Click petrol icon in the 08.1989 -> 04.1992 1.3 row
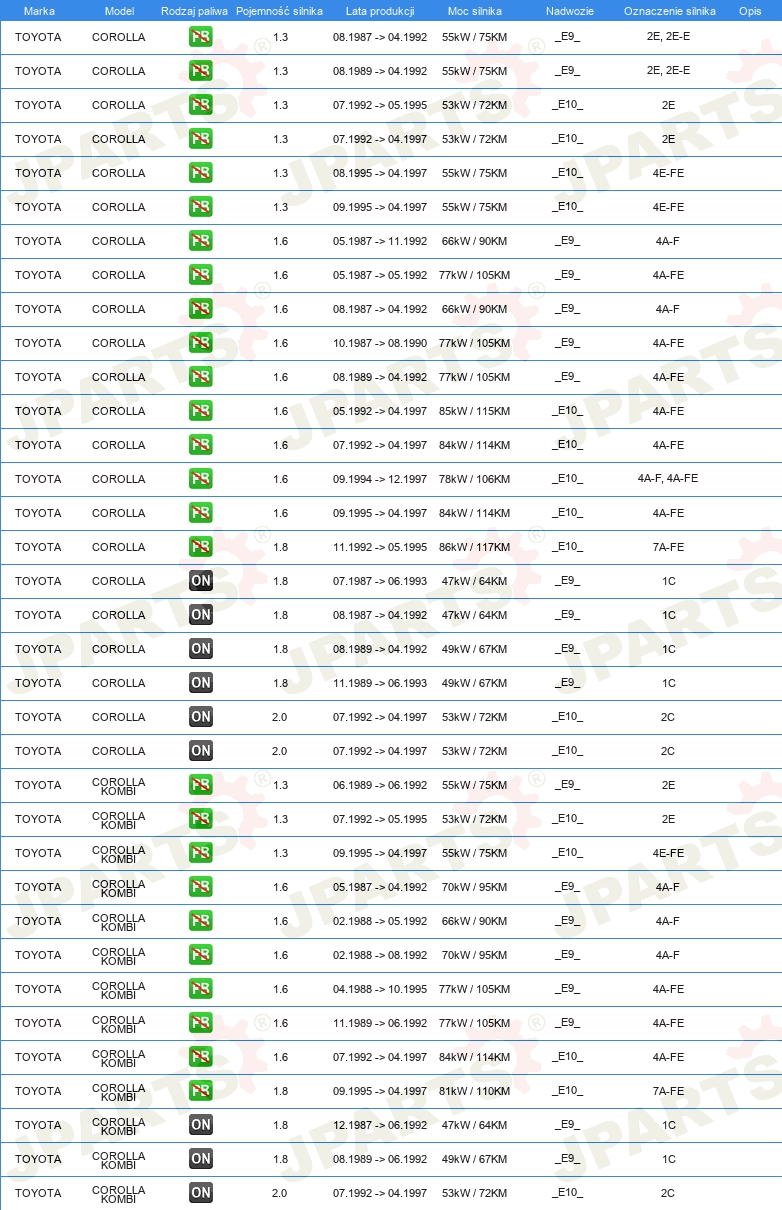Image resolution: width=782 pixels, height=1210 pixels. [201, 71]
